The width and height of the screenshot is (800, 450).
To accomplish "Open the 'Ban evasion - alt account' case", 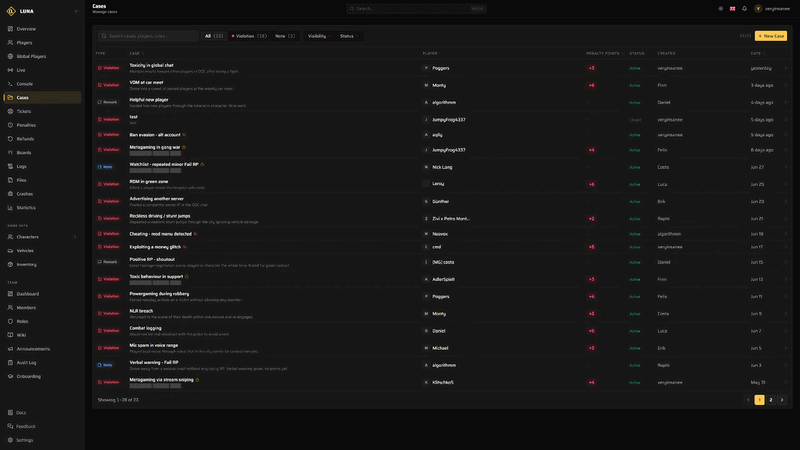I will 155,135.
